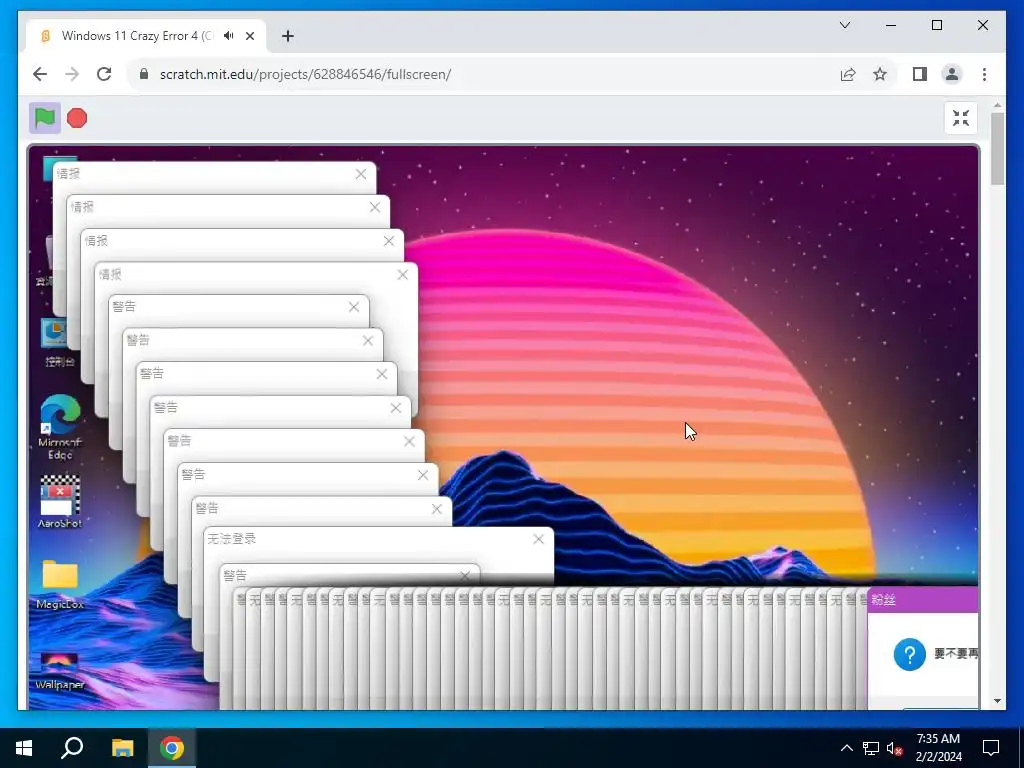Reload the Scratch page
The image size is (1024, 768).
104,74
